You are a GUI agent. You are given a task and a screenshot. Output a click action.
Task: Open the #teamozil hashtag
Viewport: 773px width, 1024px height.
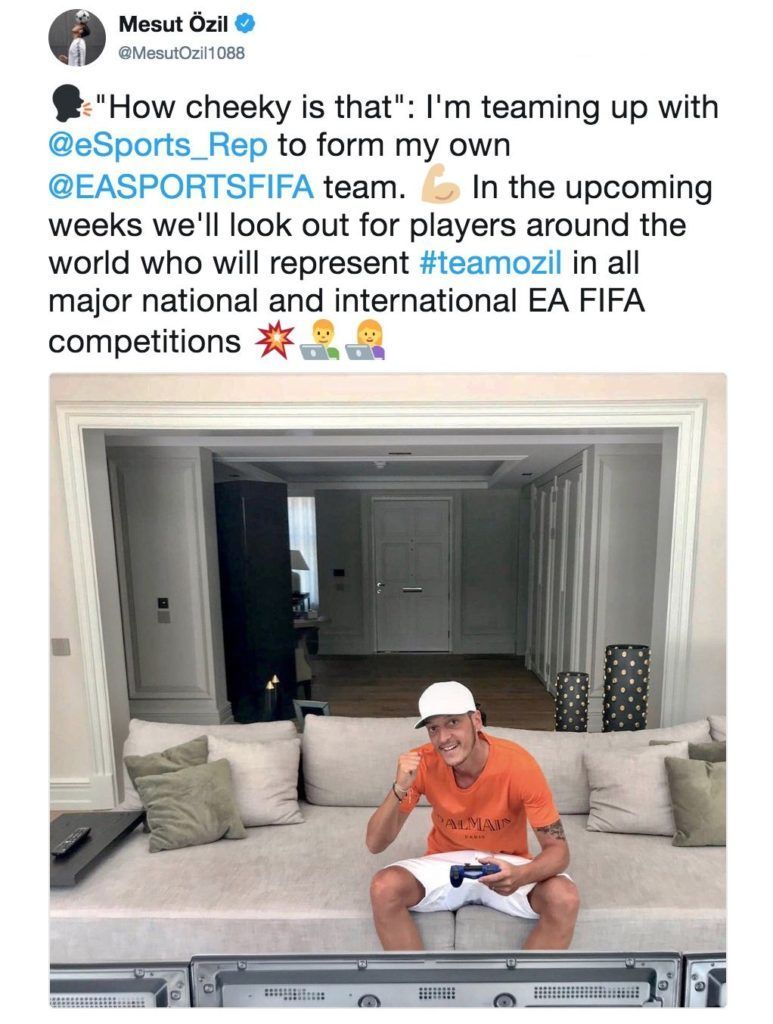coord(489,264)
